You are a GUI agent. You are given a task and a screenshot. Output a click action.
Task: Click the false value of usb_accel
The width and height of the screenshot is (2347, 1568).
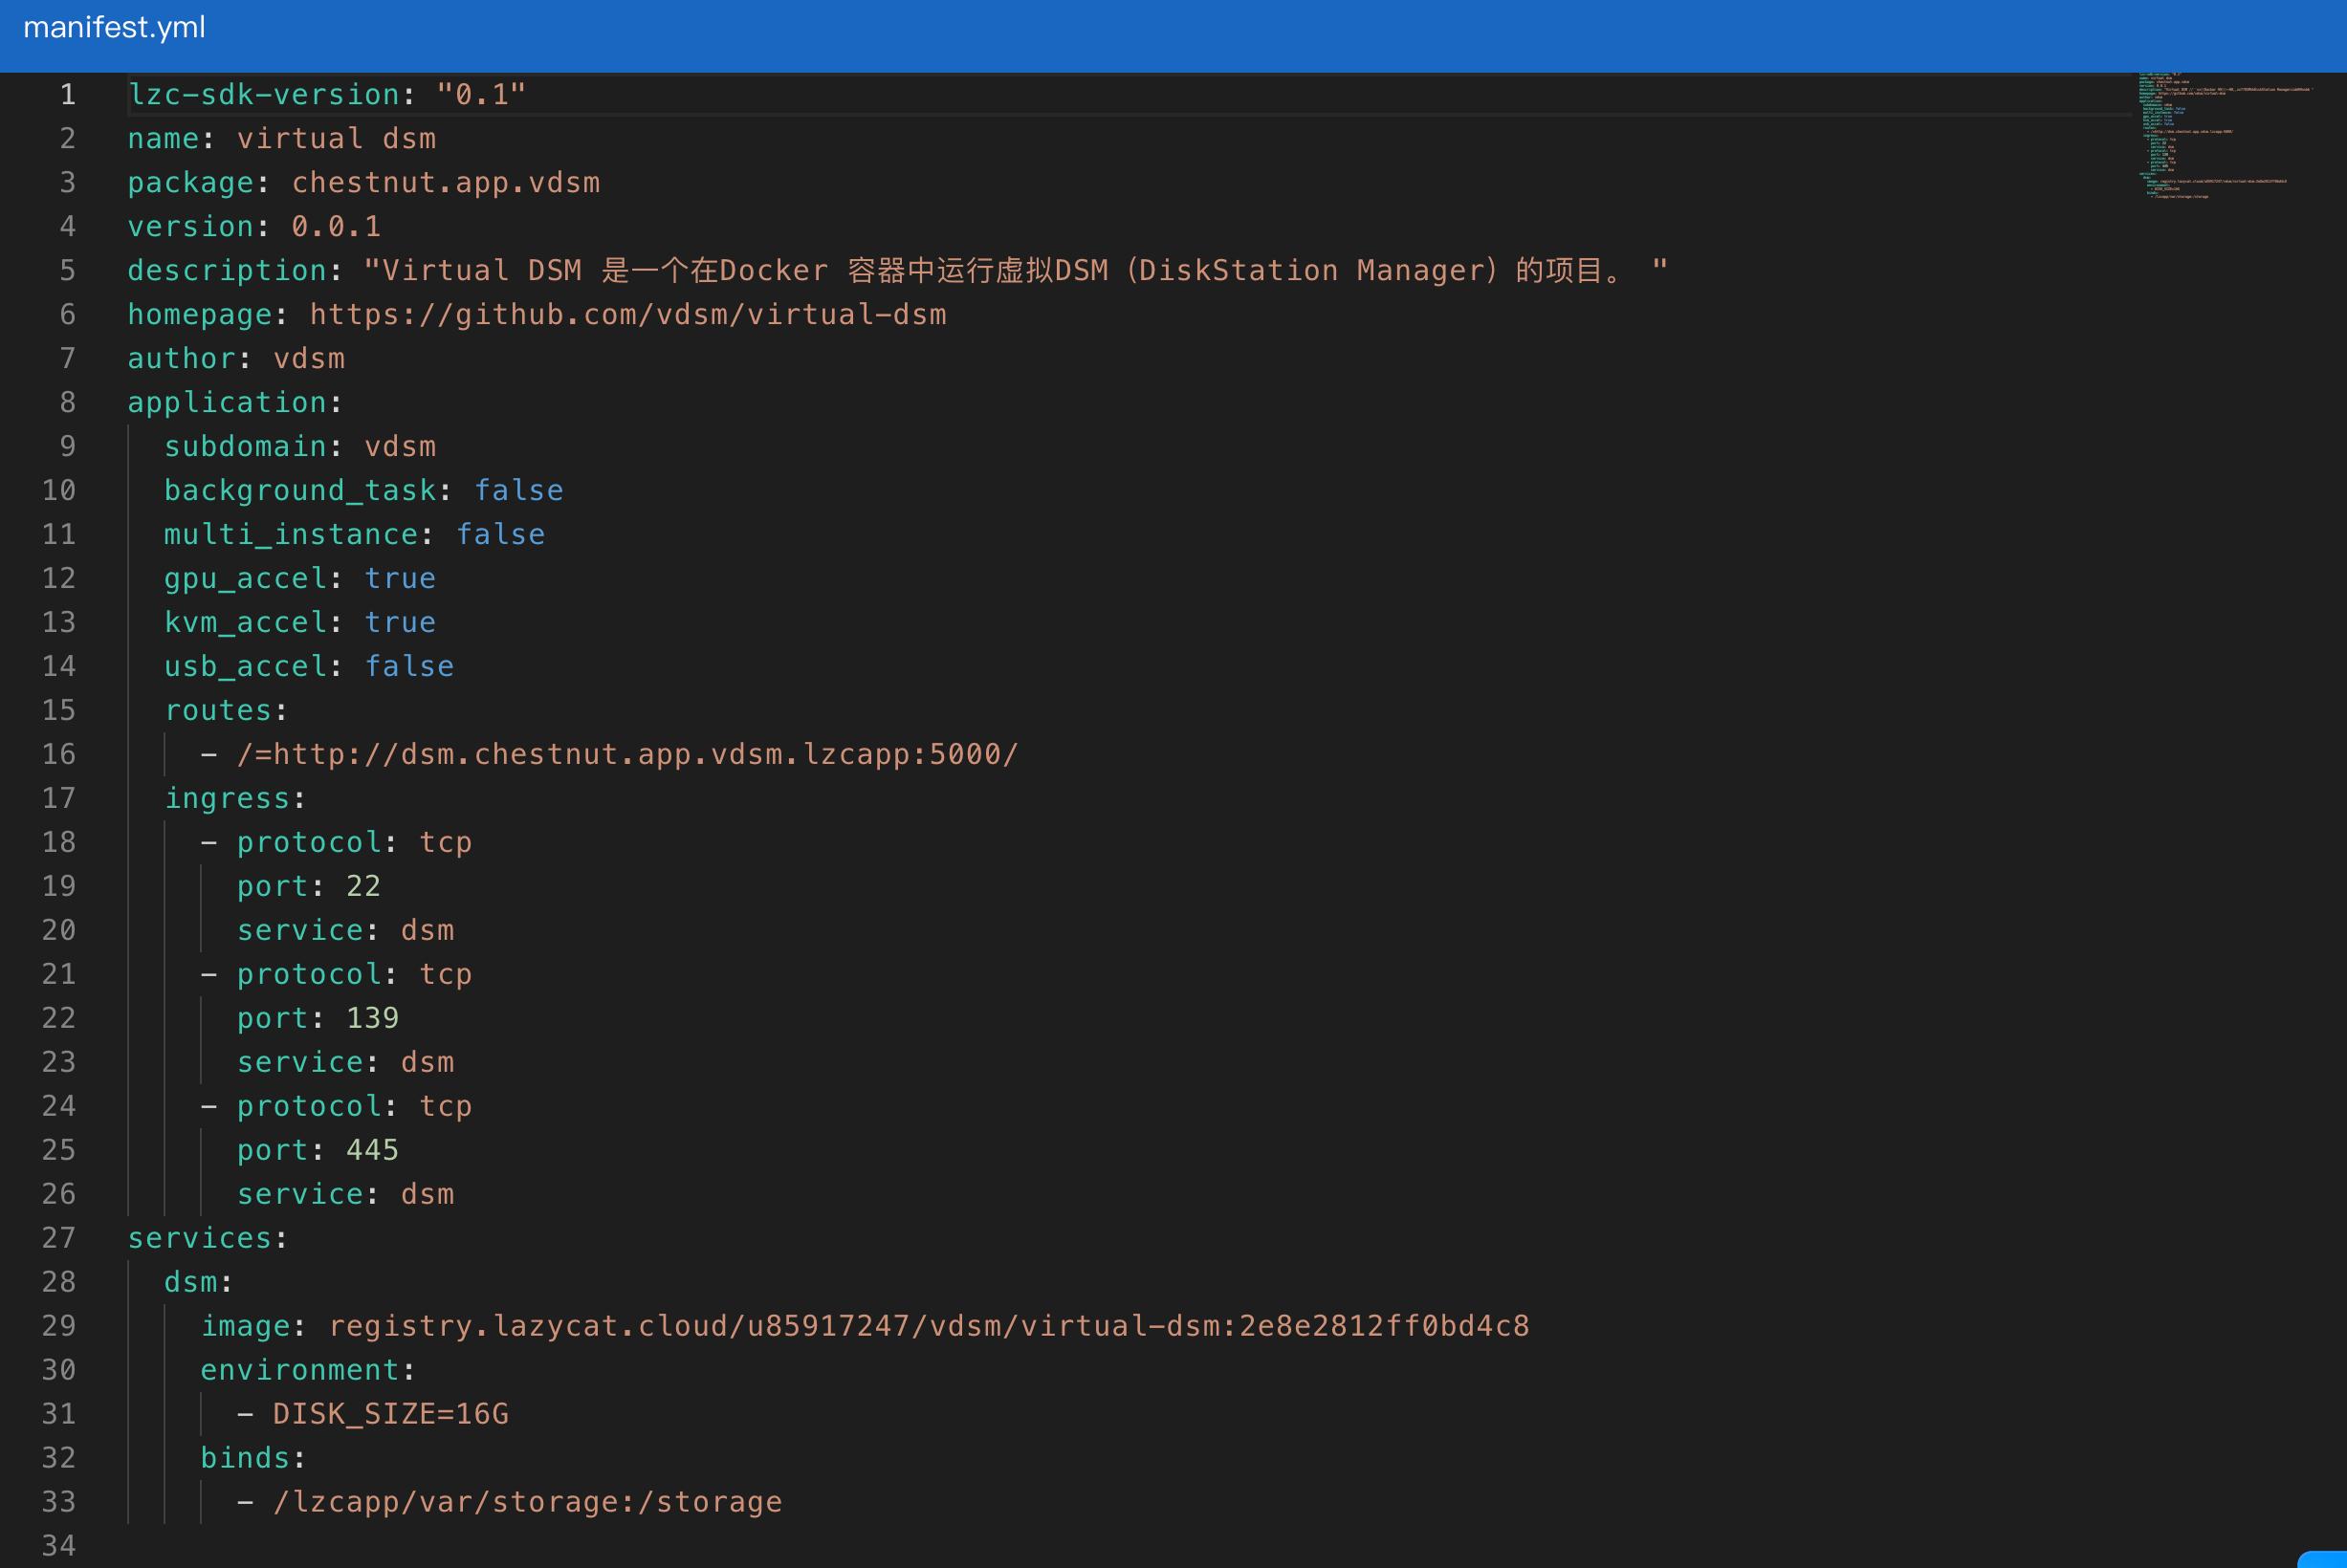[409, 666]
